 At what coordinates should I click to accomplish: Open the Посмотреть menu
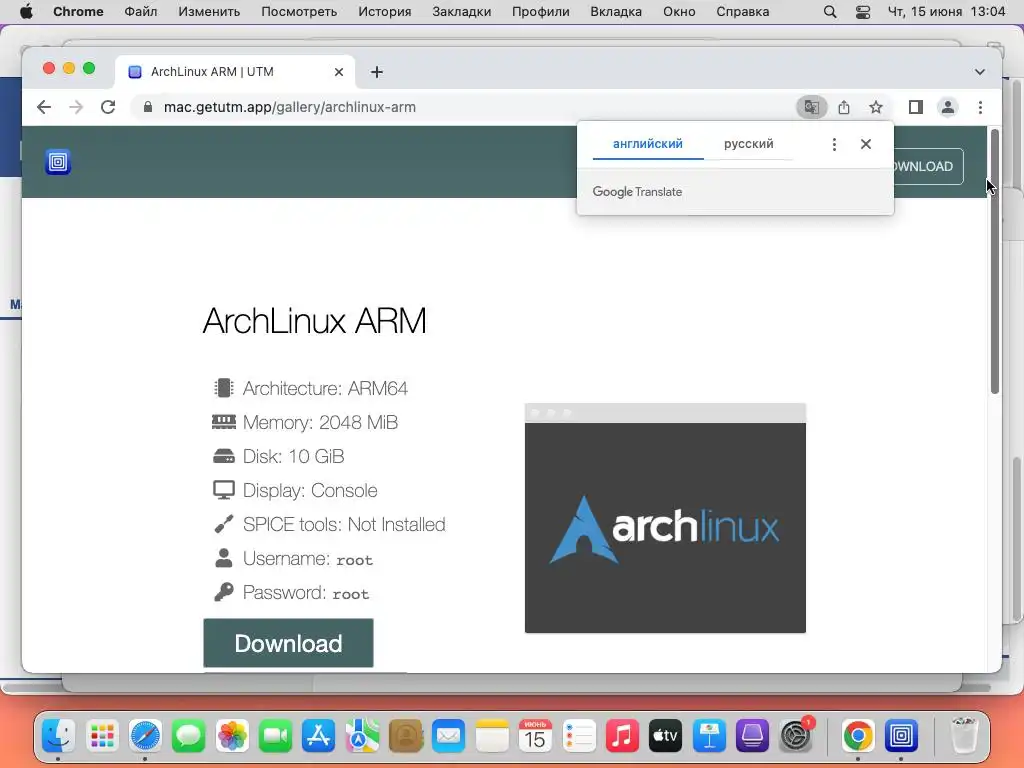299,12
